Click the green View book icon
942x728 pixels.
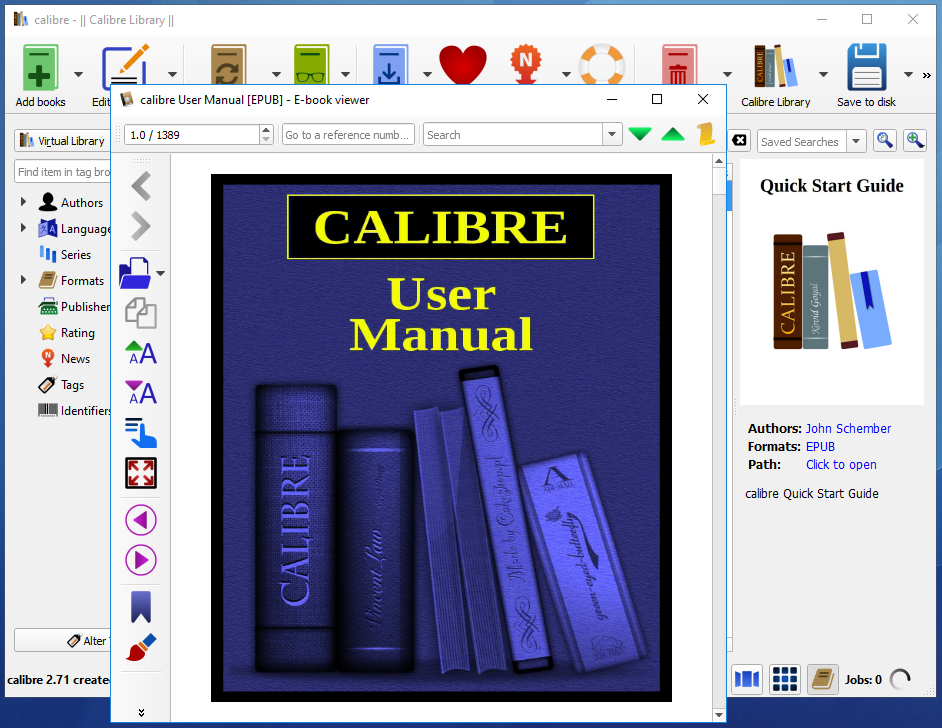(x=311, y=64)
